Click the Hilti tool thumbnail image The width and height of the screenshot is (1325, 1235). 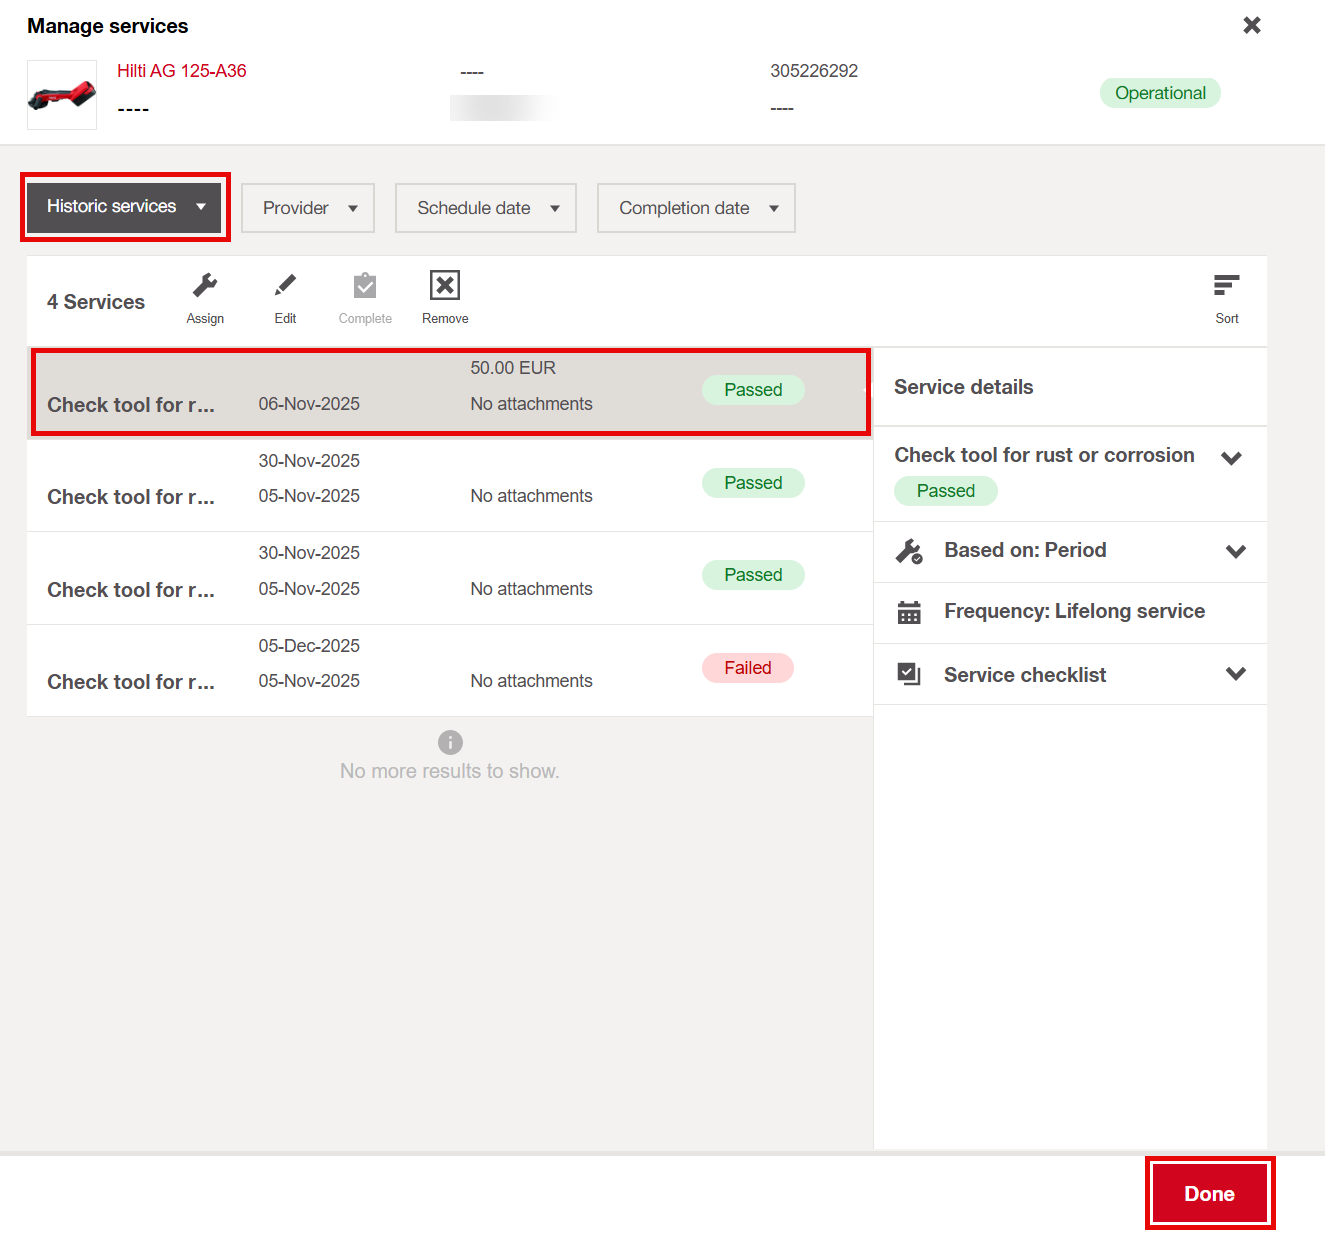pos(62,95)
